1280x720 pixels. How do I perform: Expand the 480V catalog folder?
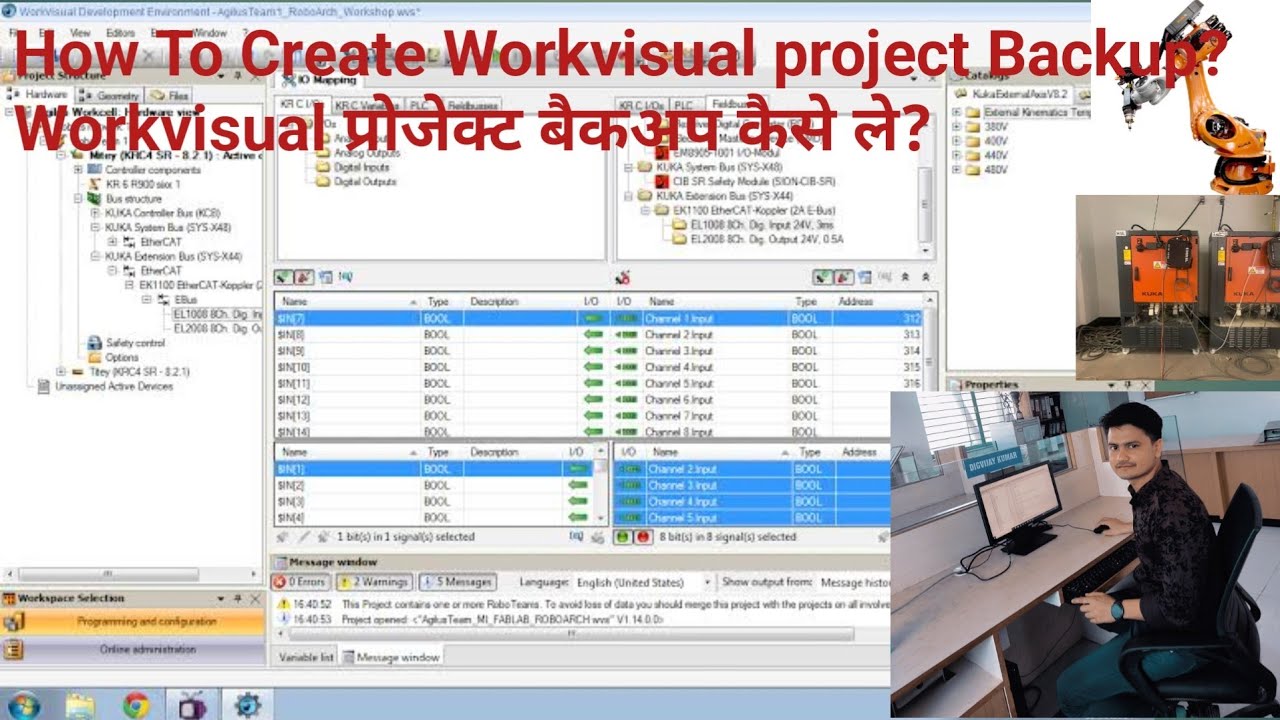[x=957, y=169]
